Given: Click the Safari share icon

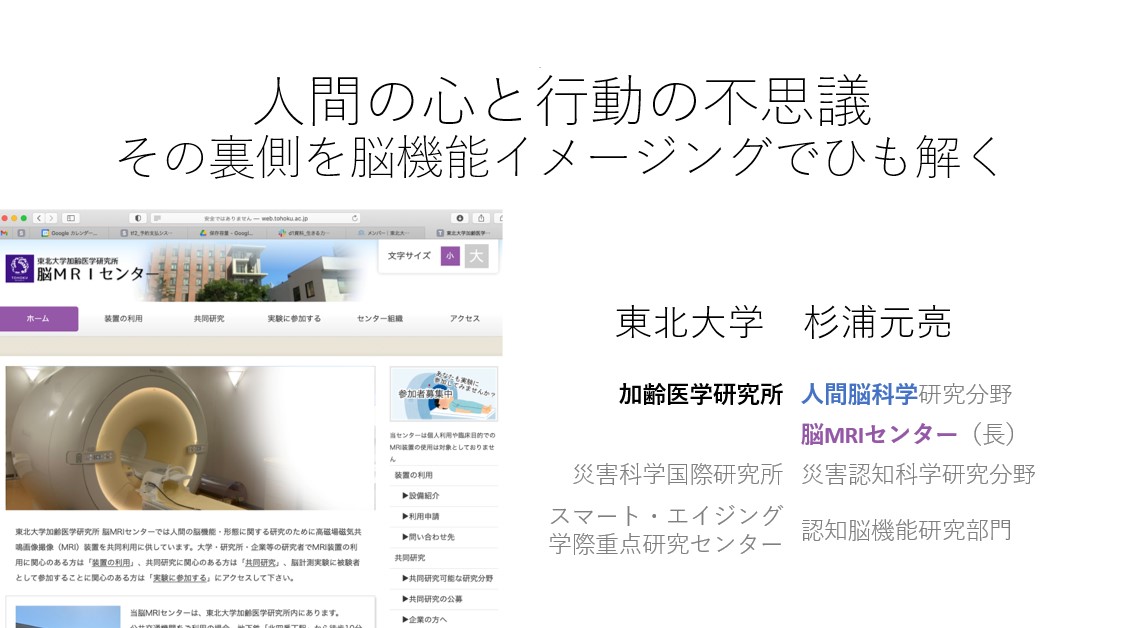Looking at the screenshot, I should (481, 218).
